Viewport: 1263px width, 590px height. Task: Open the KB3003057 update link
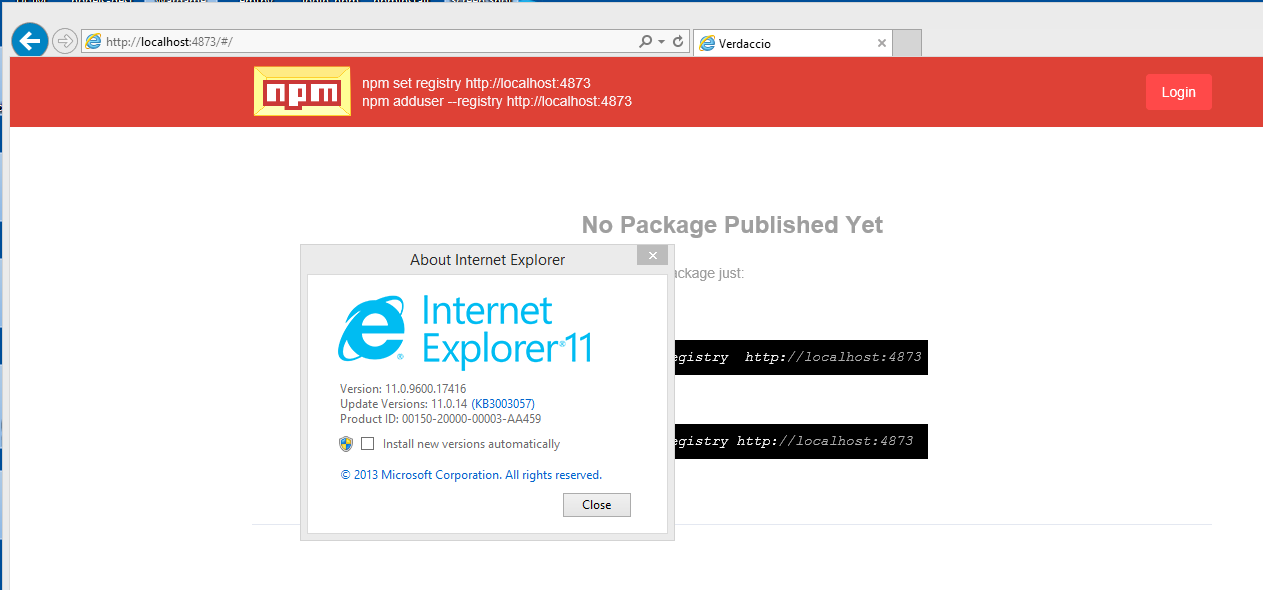click(503, 404)
